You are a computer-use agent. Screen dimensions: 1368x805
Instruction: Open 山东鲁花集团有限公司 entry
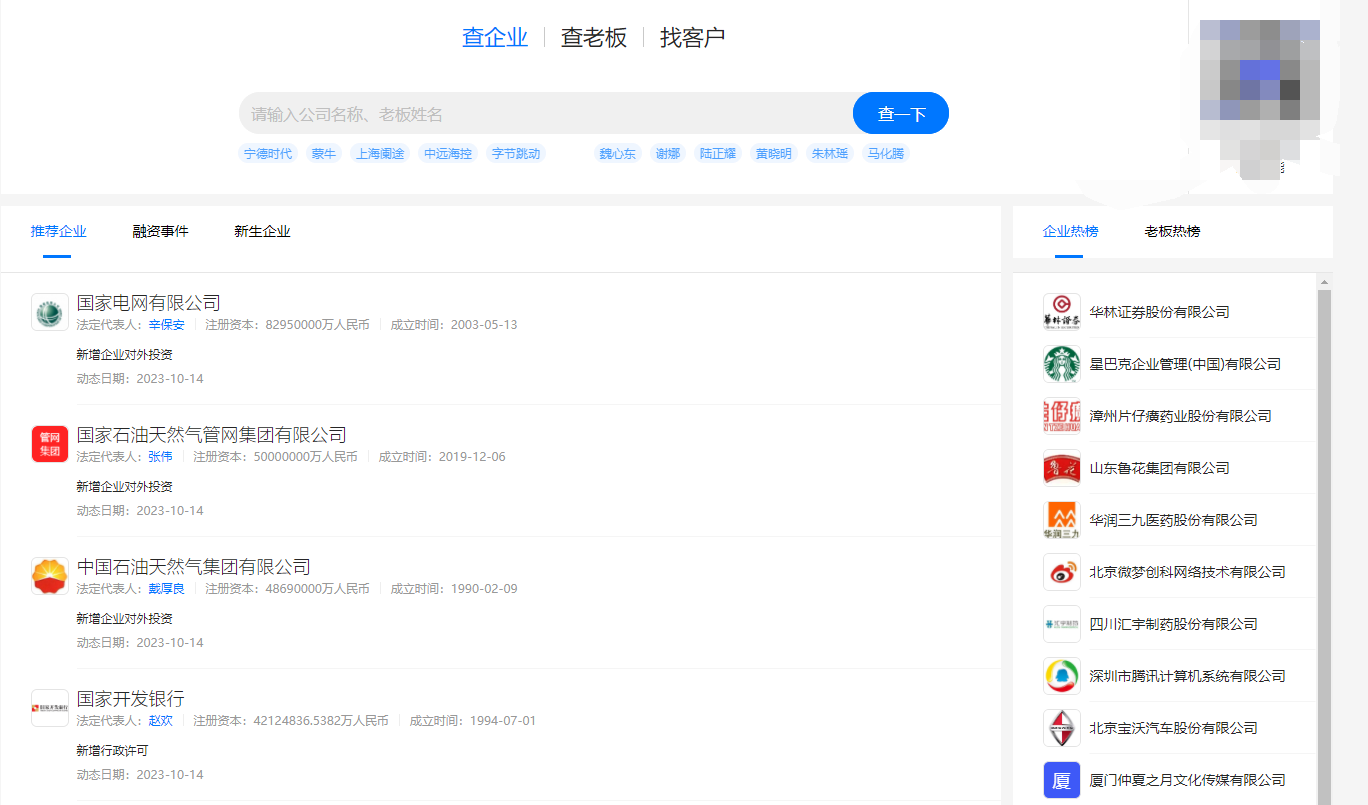(1160, 468)
